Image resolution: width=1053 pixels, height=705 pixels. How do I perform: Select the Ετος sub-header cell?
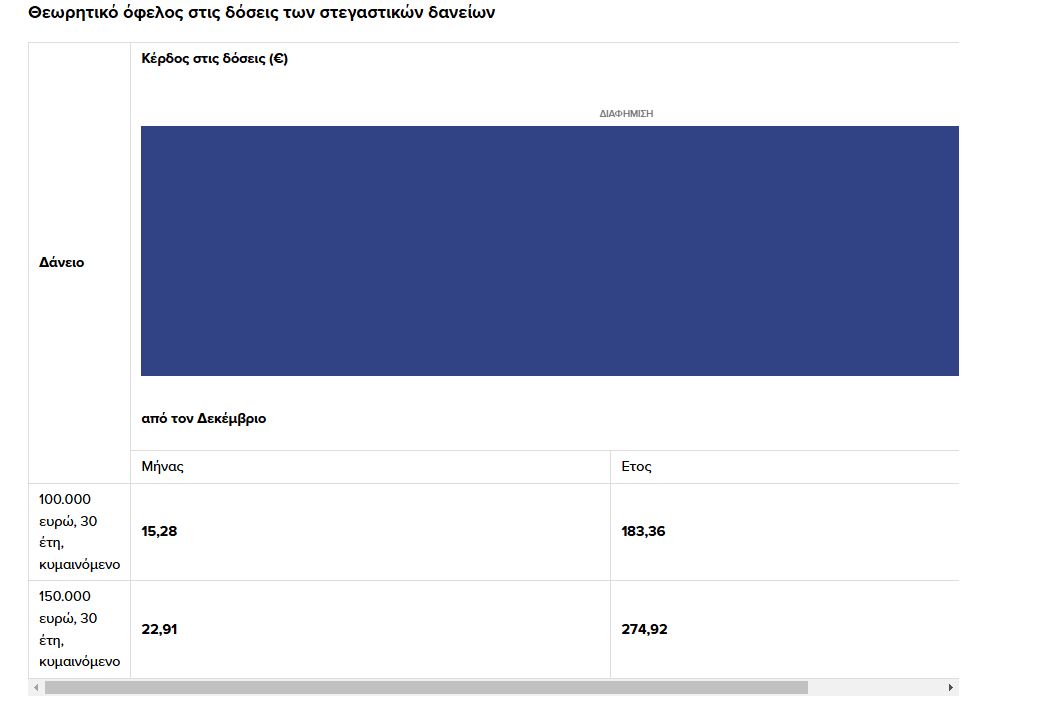[637, 467]
